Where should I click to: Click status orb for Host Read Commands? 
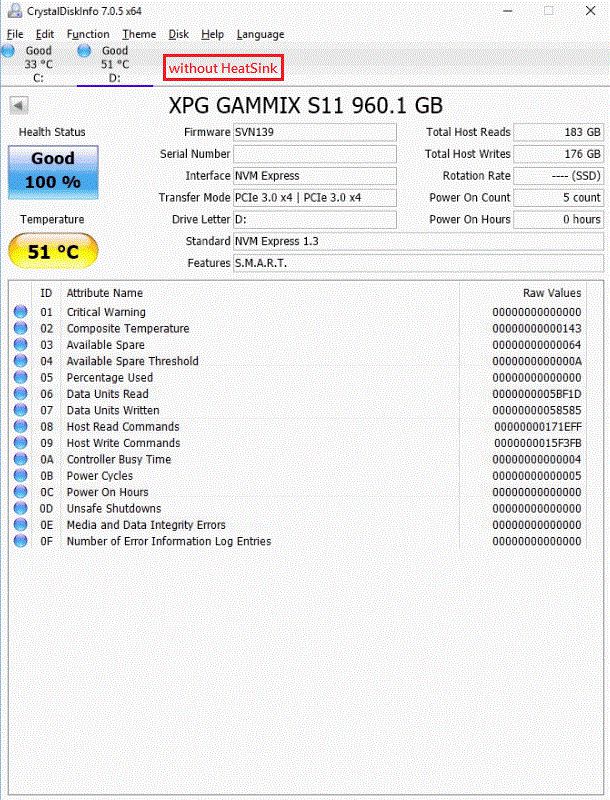(20, 426)
